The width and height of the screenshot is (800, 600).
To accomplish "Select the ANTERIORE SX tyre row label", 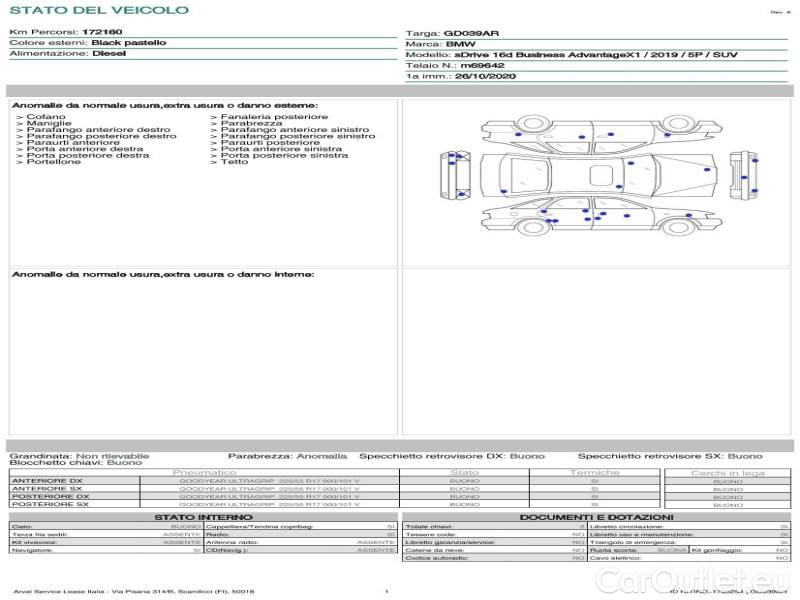I will (47, 489).
